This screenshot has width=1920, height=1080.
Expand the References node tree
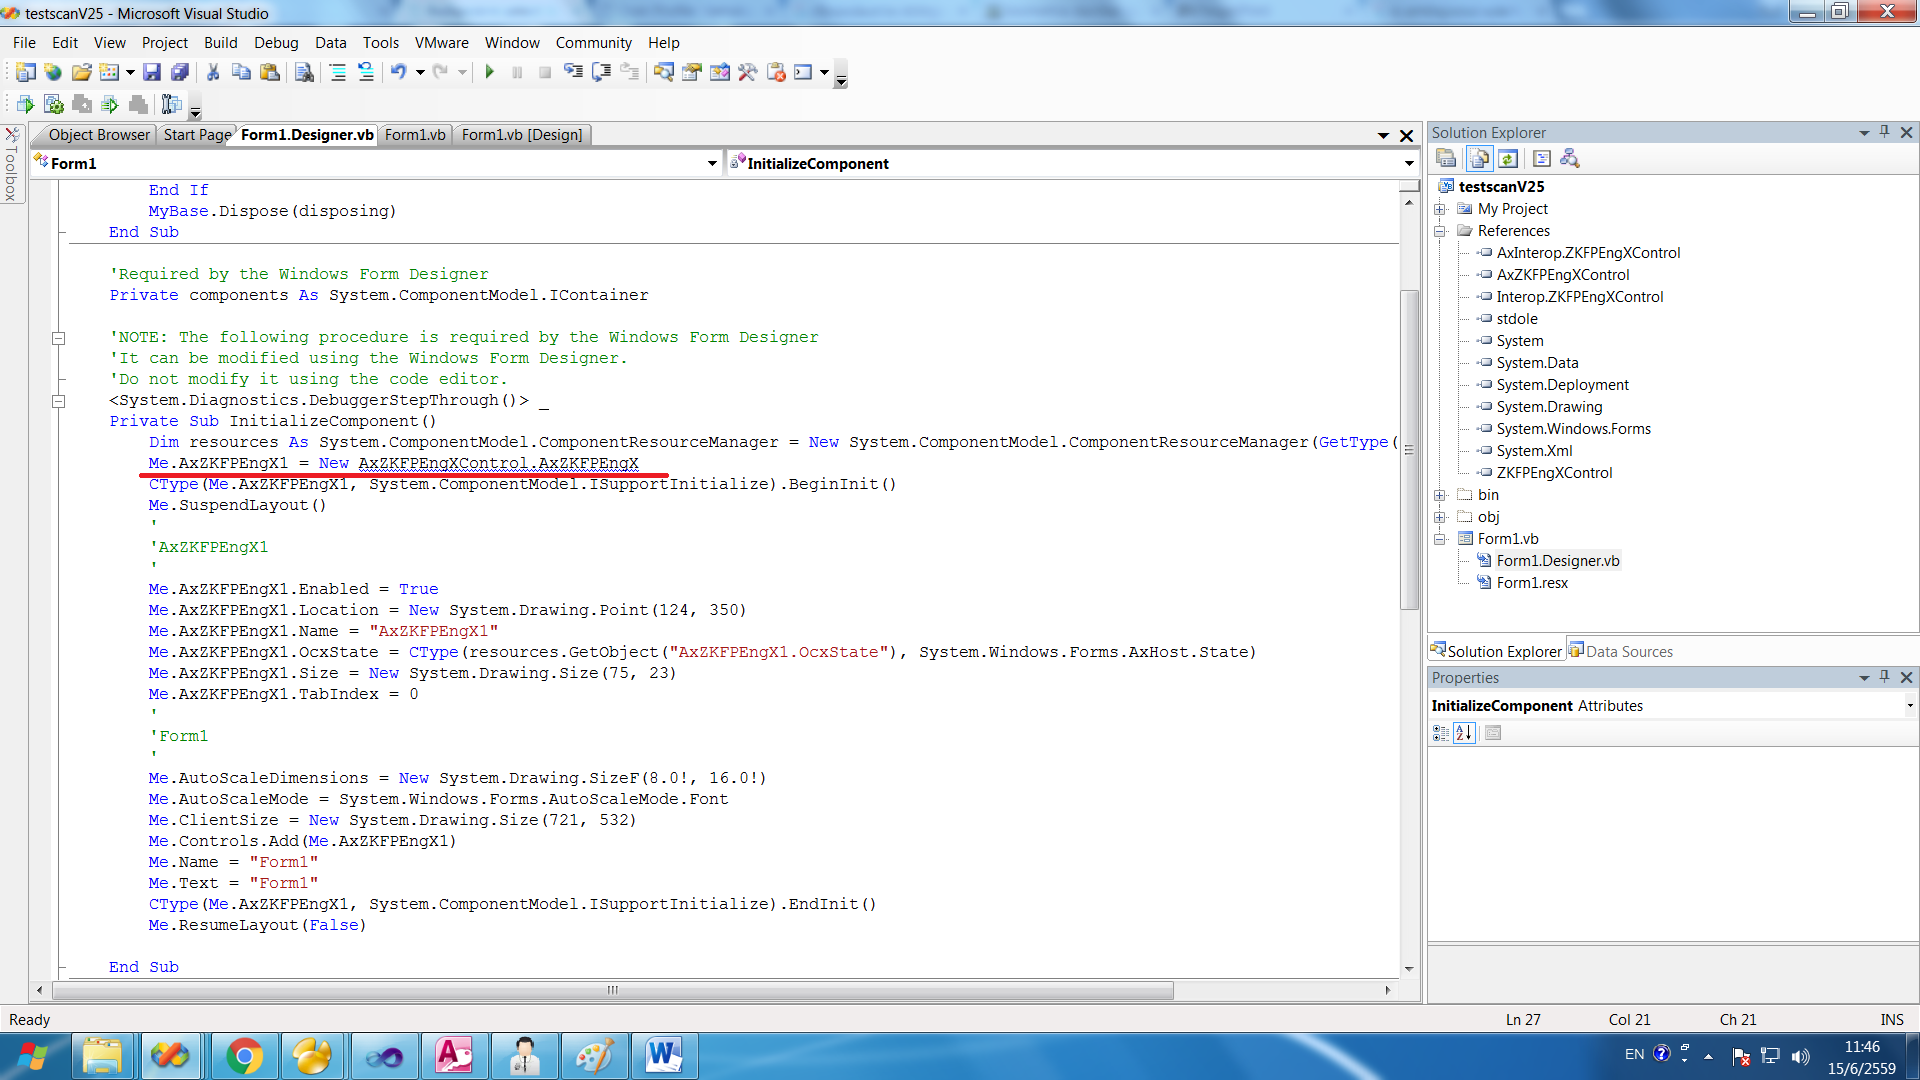coord(1440,231)
